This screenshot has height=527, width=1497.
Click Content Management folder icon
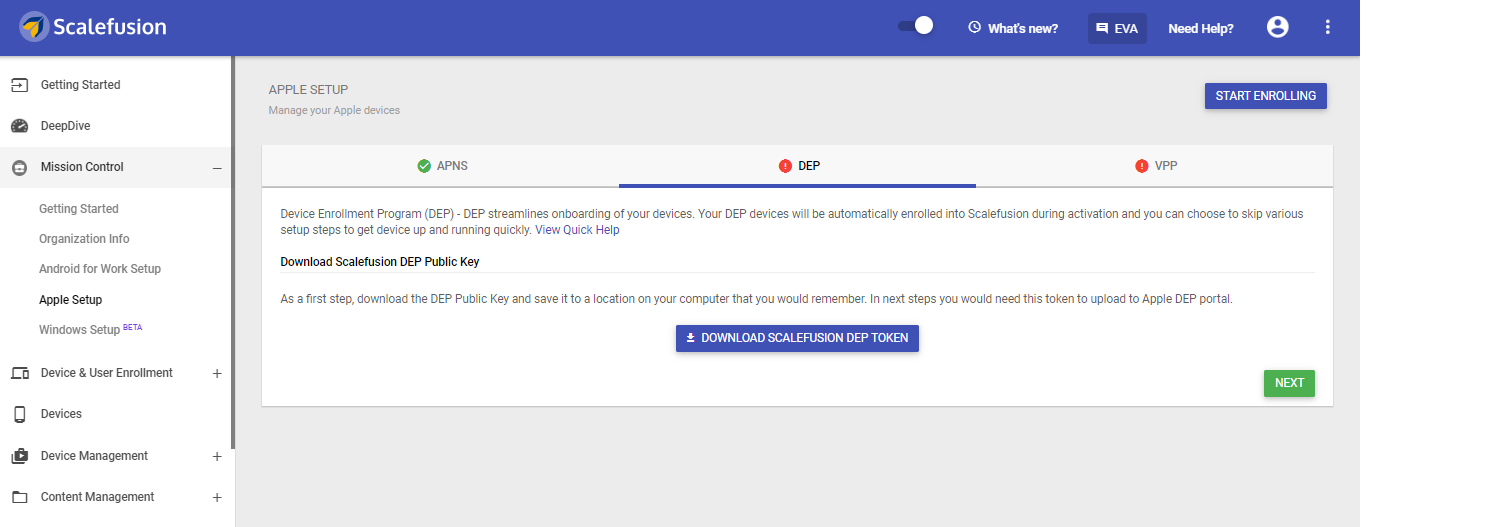coord(19,497)
